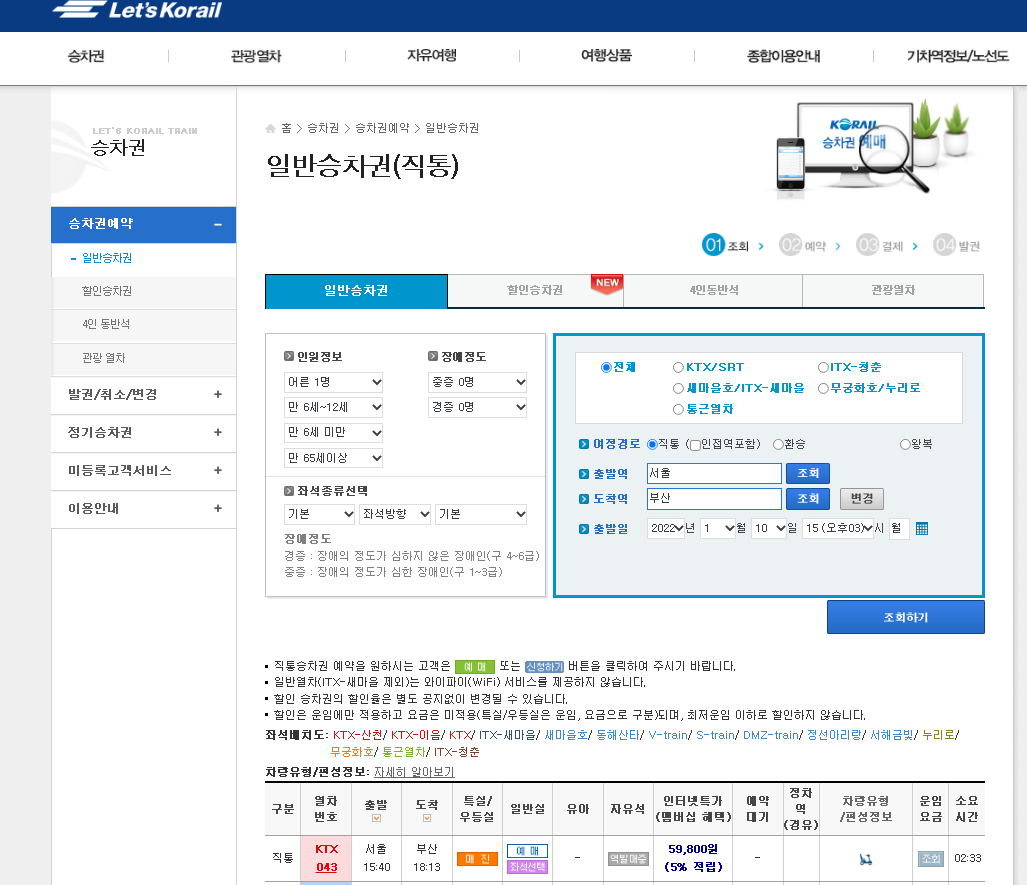Open the 관광열차 top menu
This screenshot has height=885, width=1027.
pyautogui.click(x=256, y=56)
